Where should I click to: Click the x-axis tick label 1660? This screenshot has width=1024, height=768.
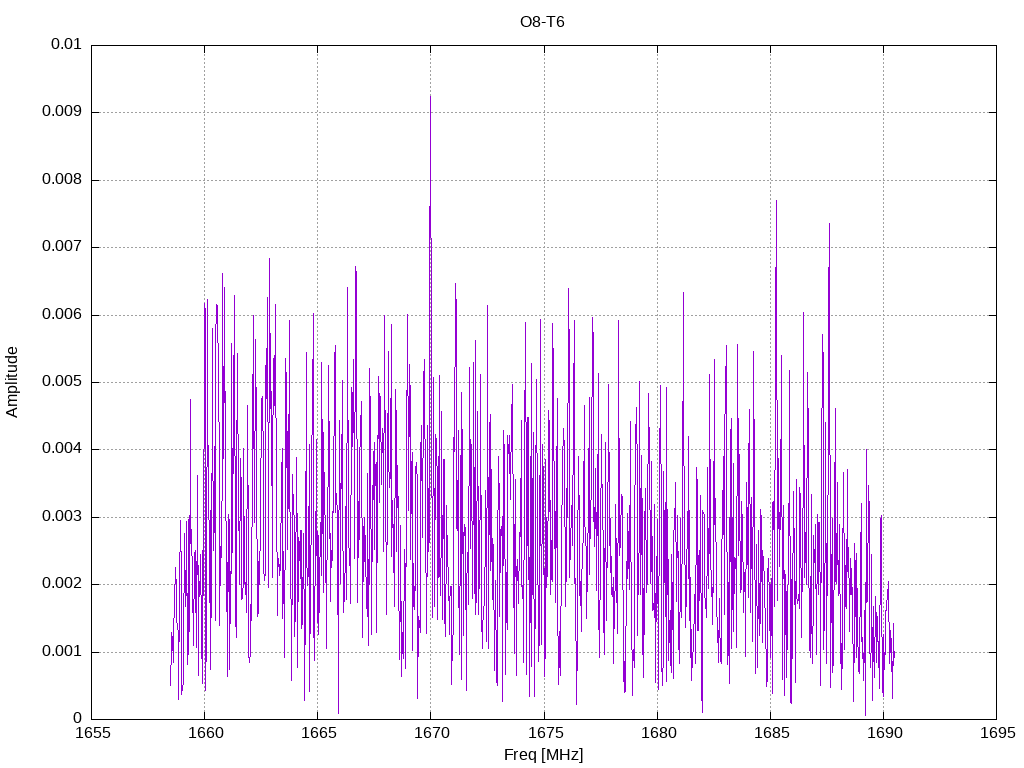click(206, 733)
